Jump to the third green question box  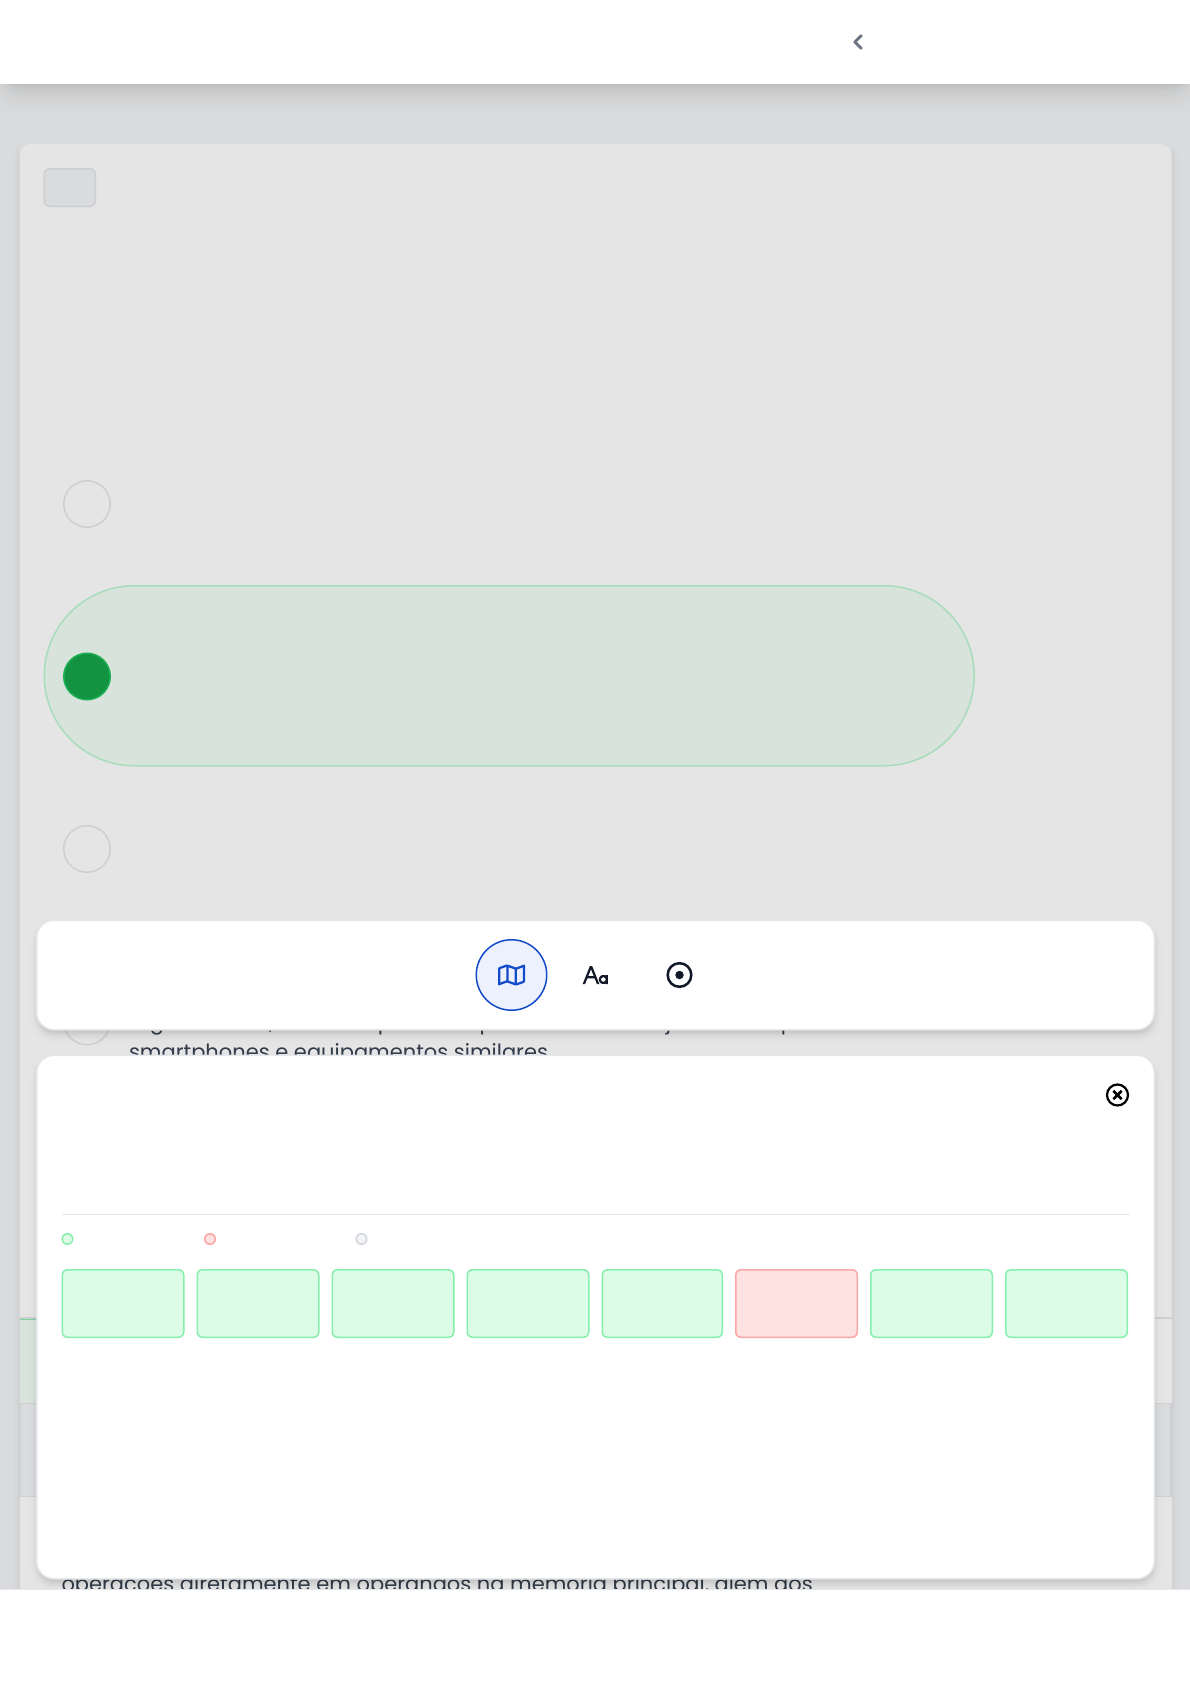pyautogui.click(x=393, y=1303)
